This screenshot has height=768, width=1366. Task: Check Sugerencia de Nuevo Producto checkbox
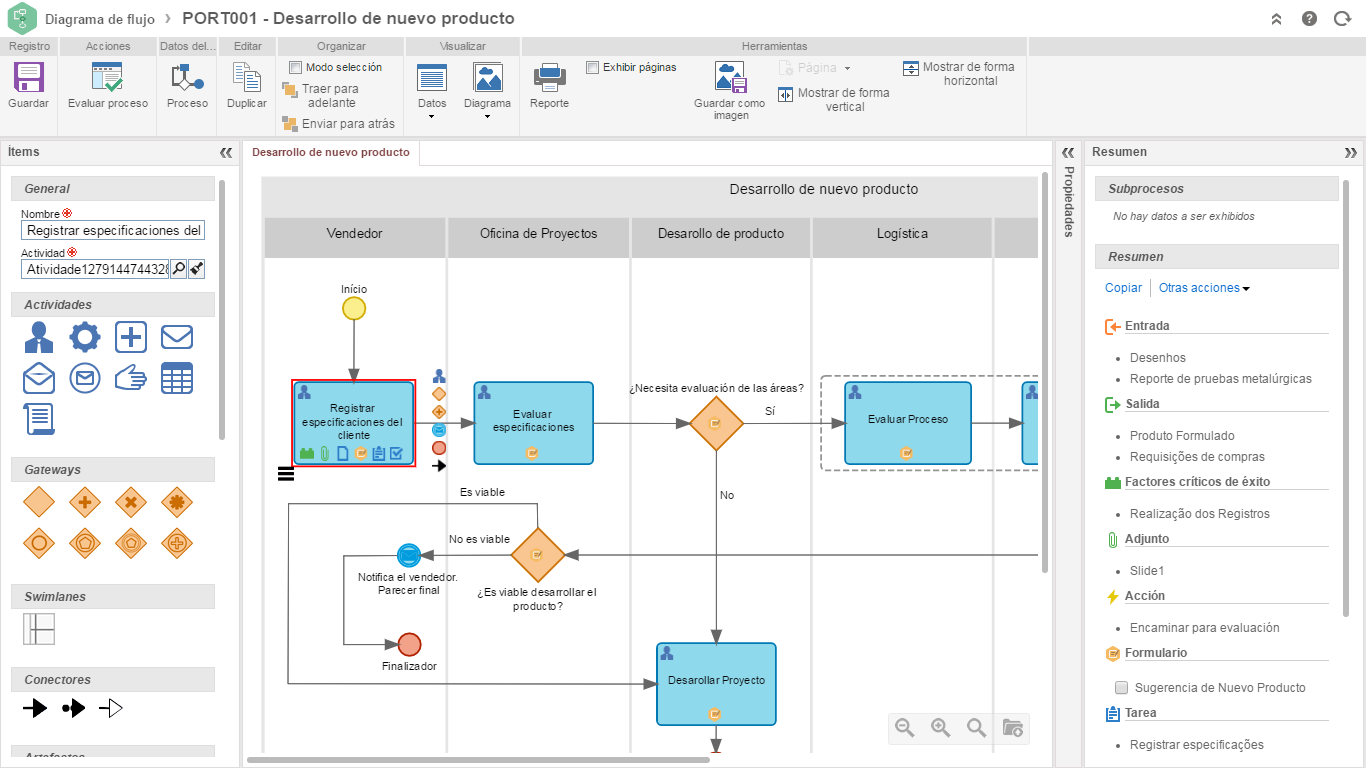[1122, 688]
